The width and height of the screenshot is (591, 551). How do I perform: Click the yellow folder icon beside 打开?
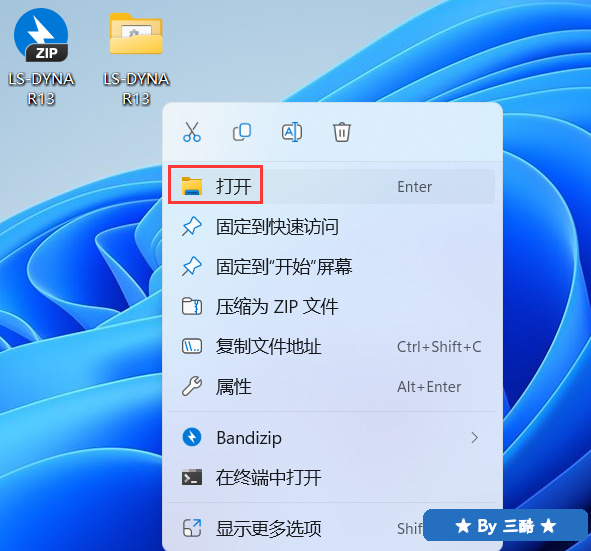click(192, 186)
